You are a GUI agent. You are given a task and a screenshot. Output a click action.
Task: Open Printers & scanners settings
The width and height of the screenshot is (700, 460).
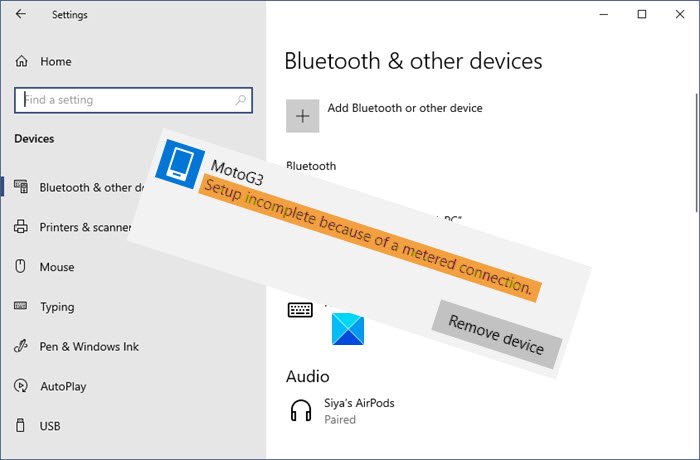tap(74, 227)
